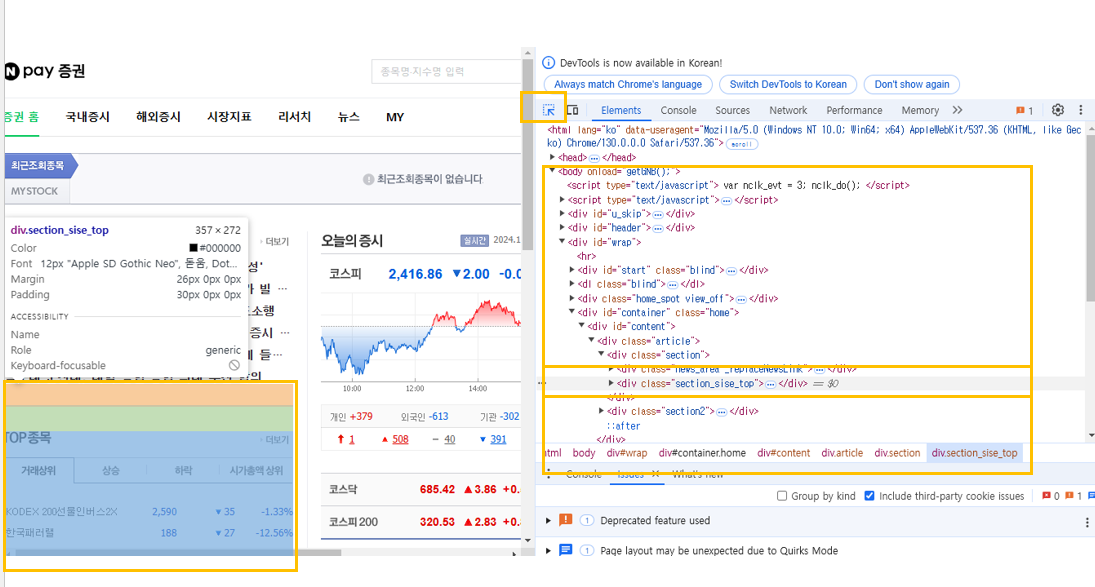Click the info icon beside Korean notice

[x=549, y=63]
